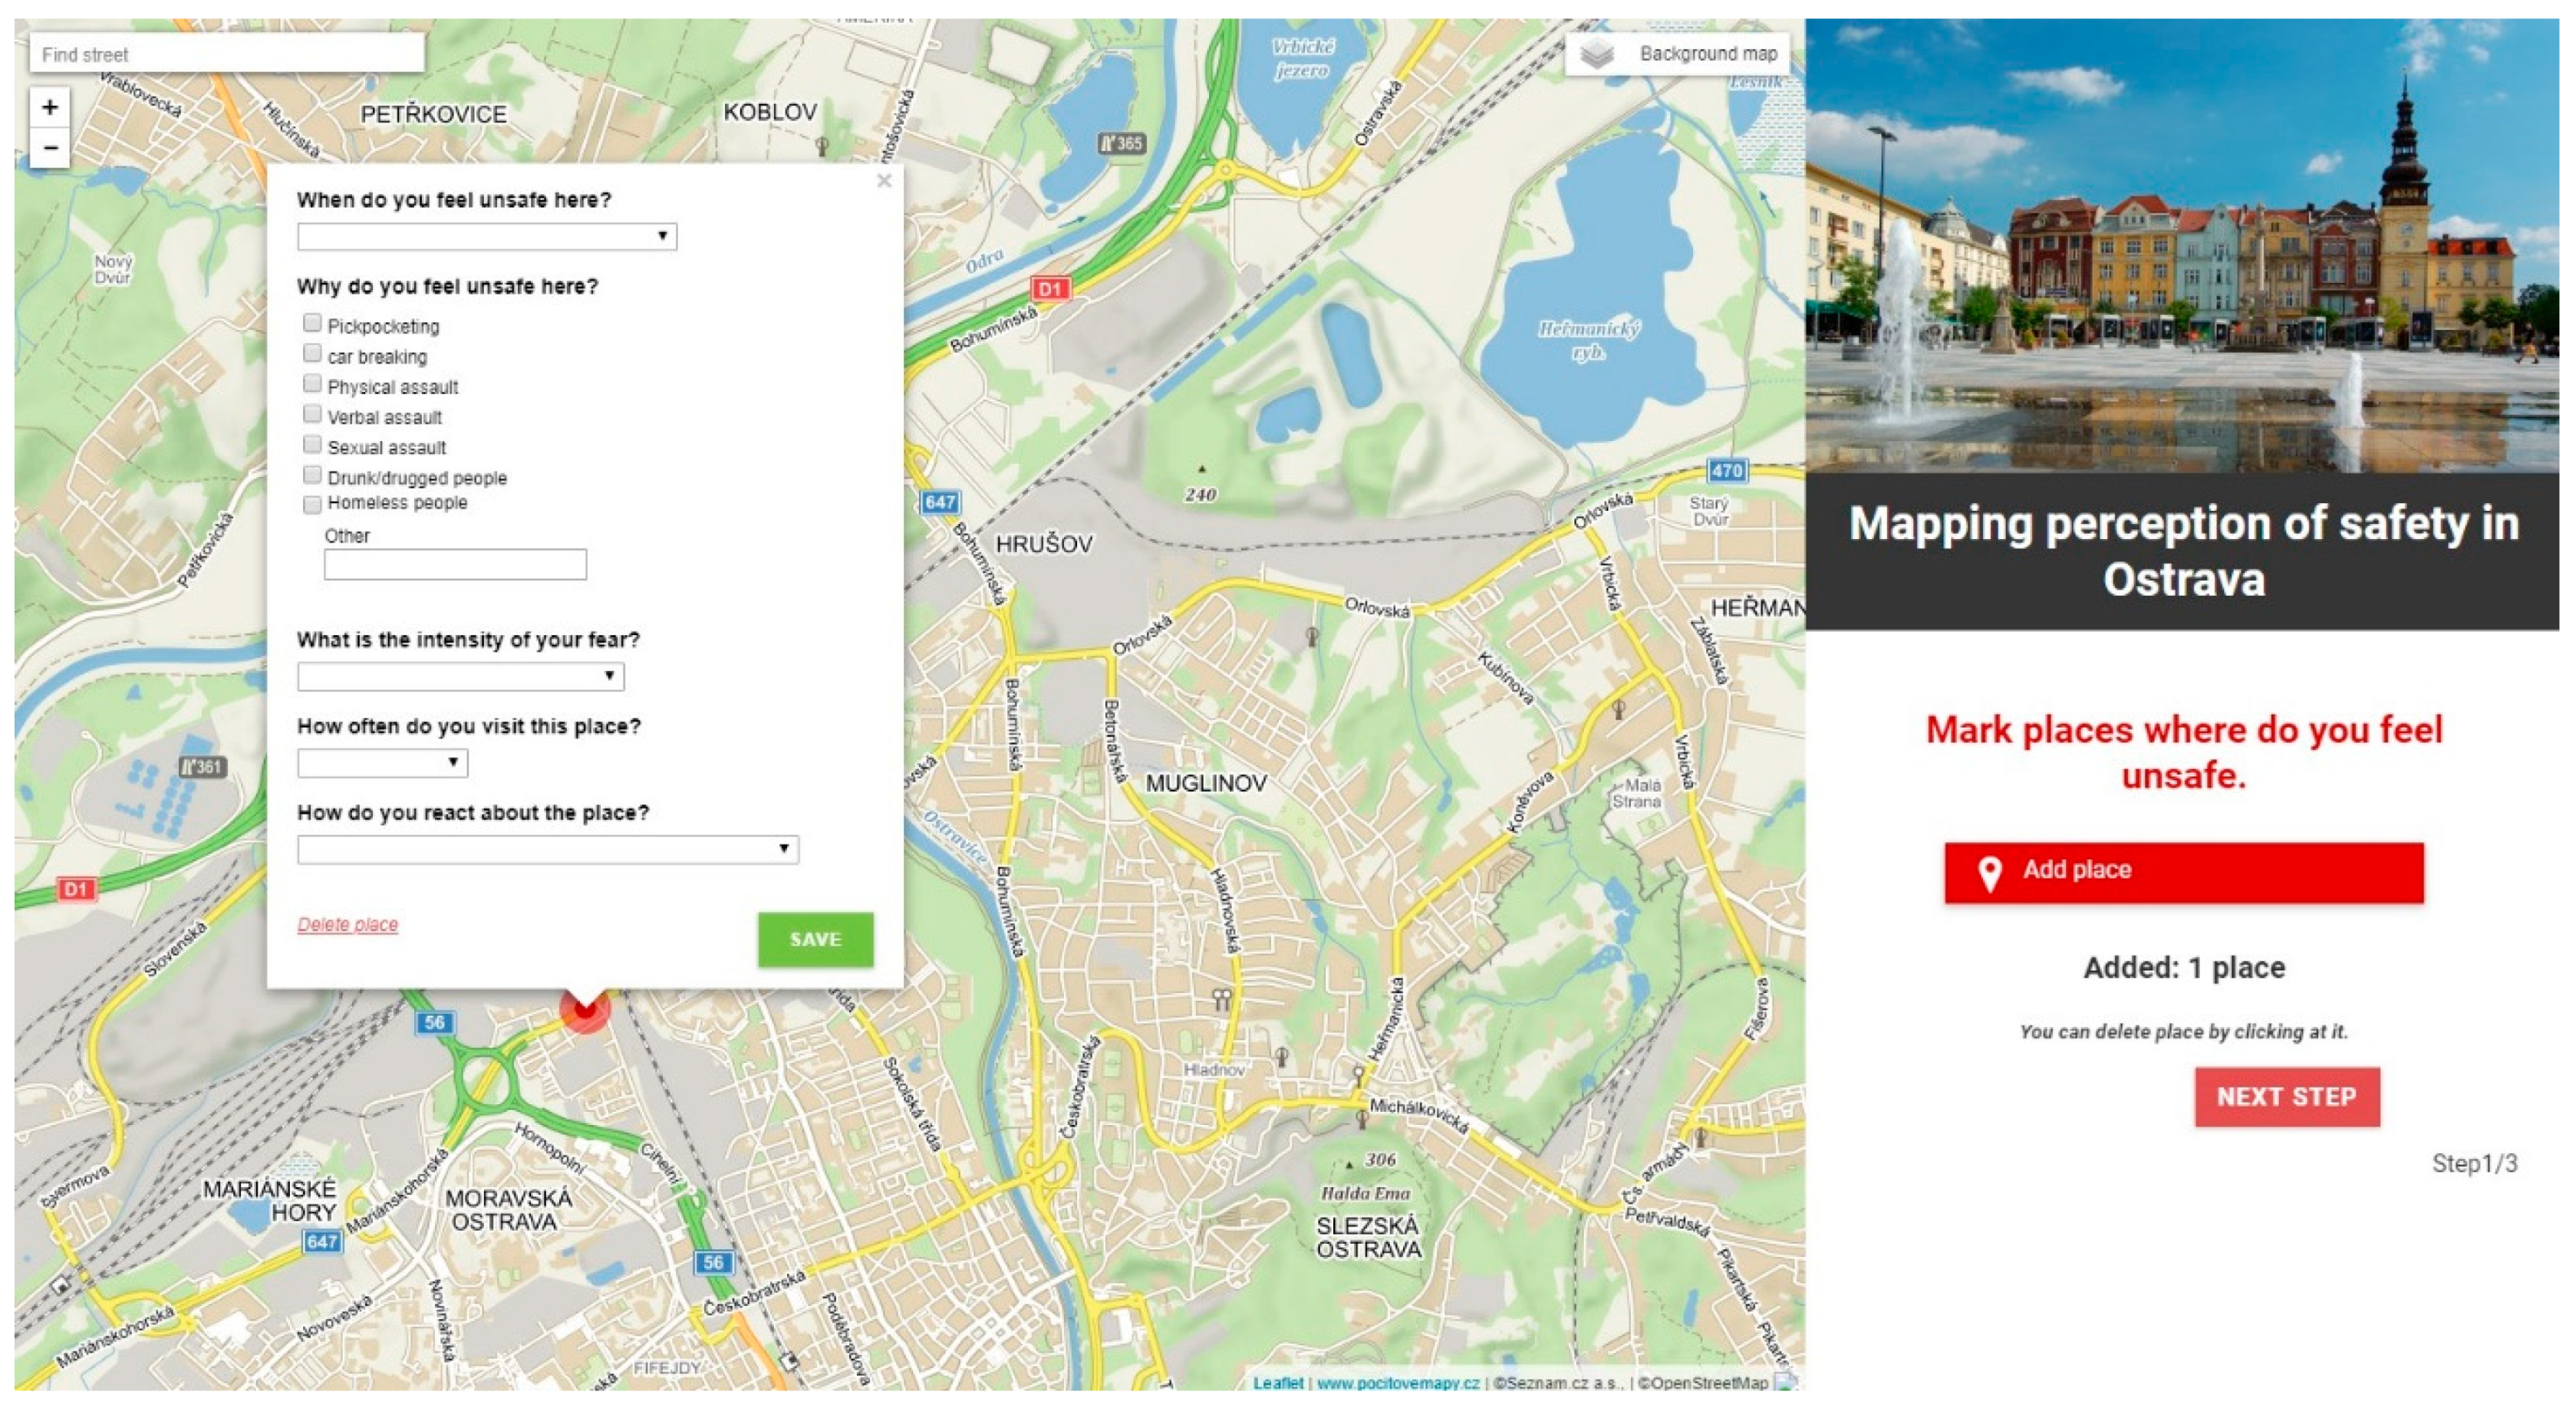Image resolution: width=2576 pixels, height=1408 pixels.
Task: Expand the intensity of fear dropdown
Action: 460,676
